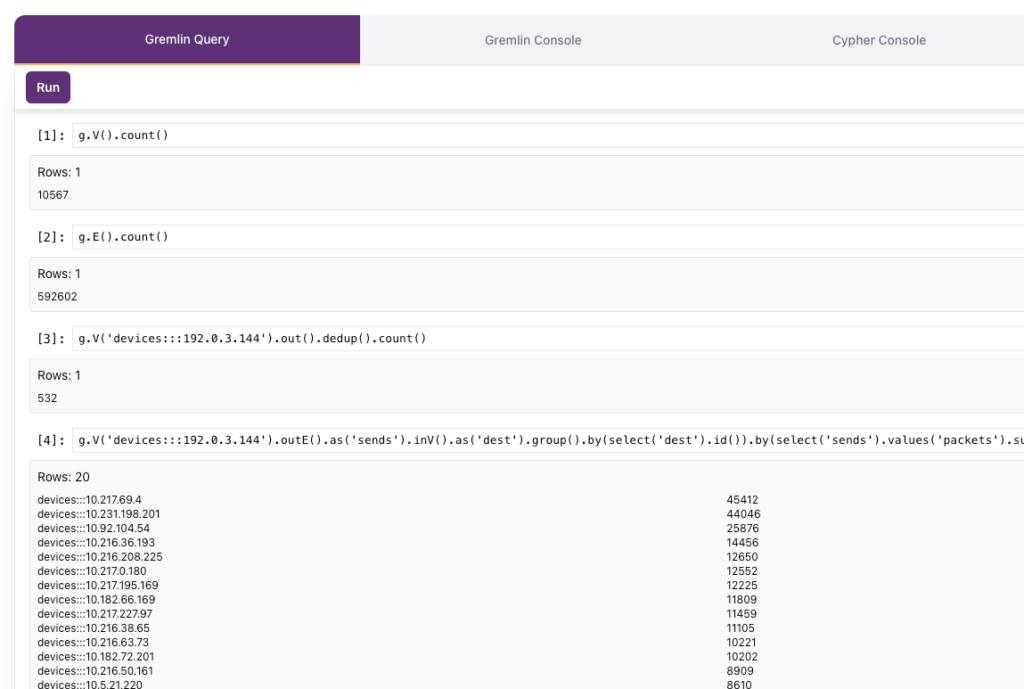Screen dimensions: 1024x689
Task: Click the cell label [1]:
Action: pyautogui.click(x=51, y=135)
